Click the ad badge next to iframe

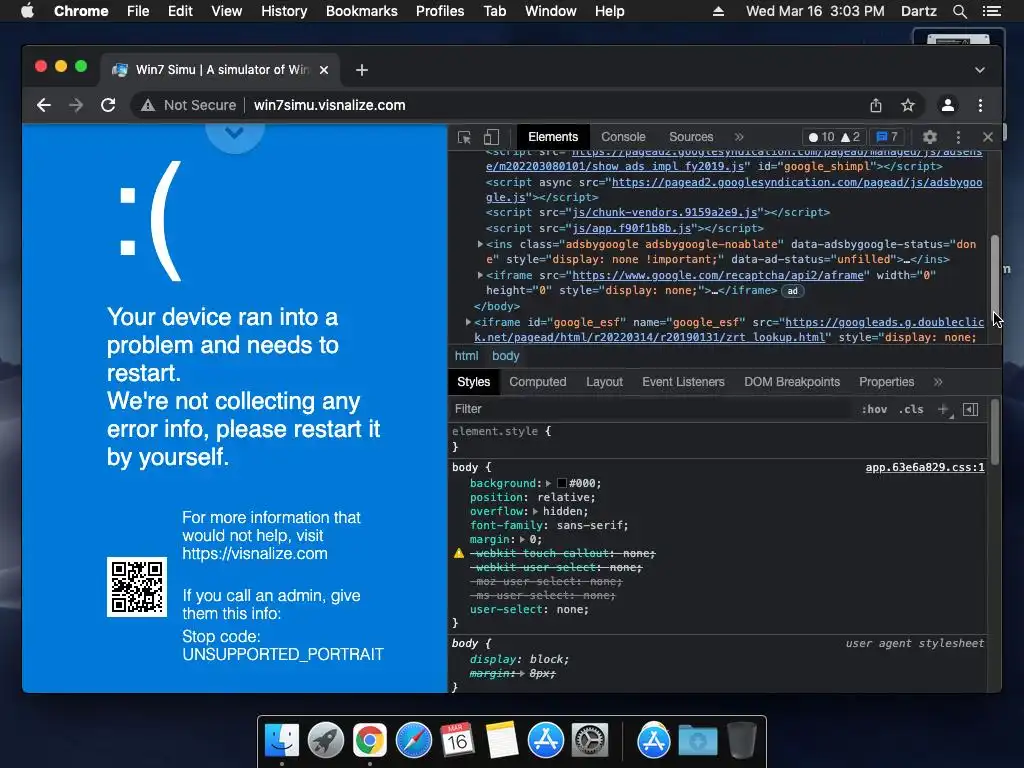[x=792, y=291]
